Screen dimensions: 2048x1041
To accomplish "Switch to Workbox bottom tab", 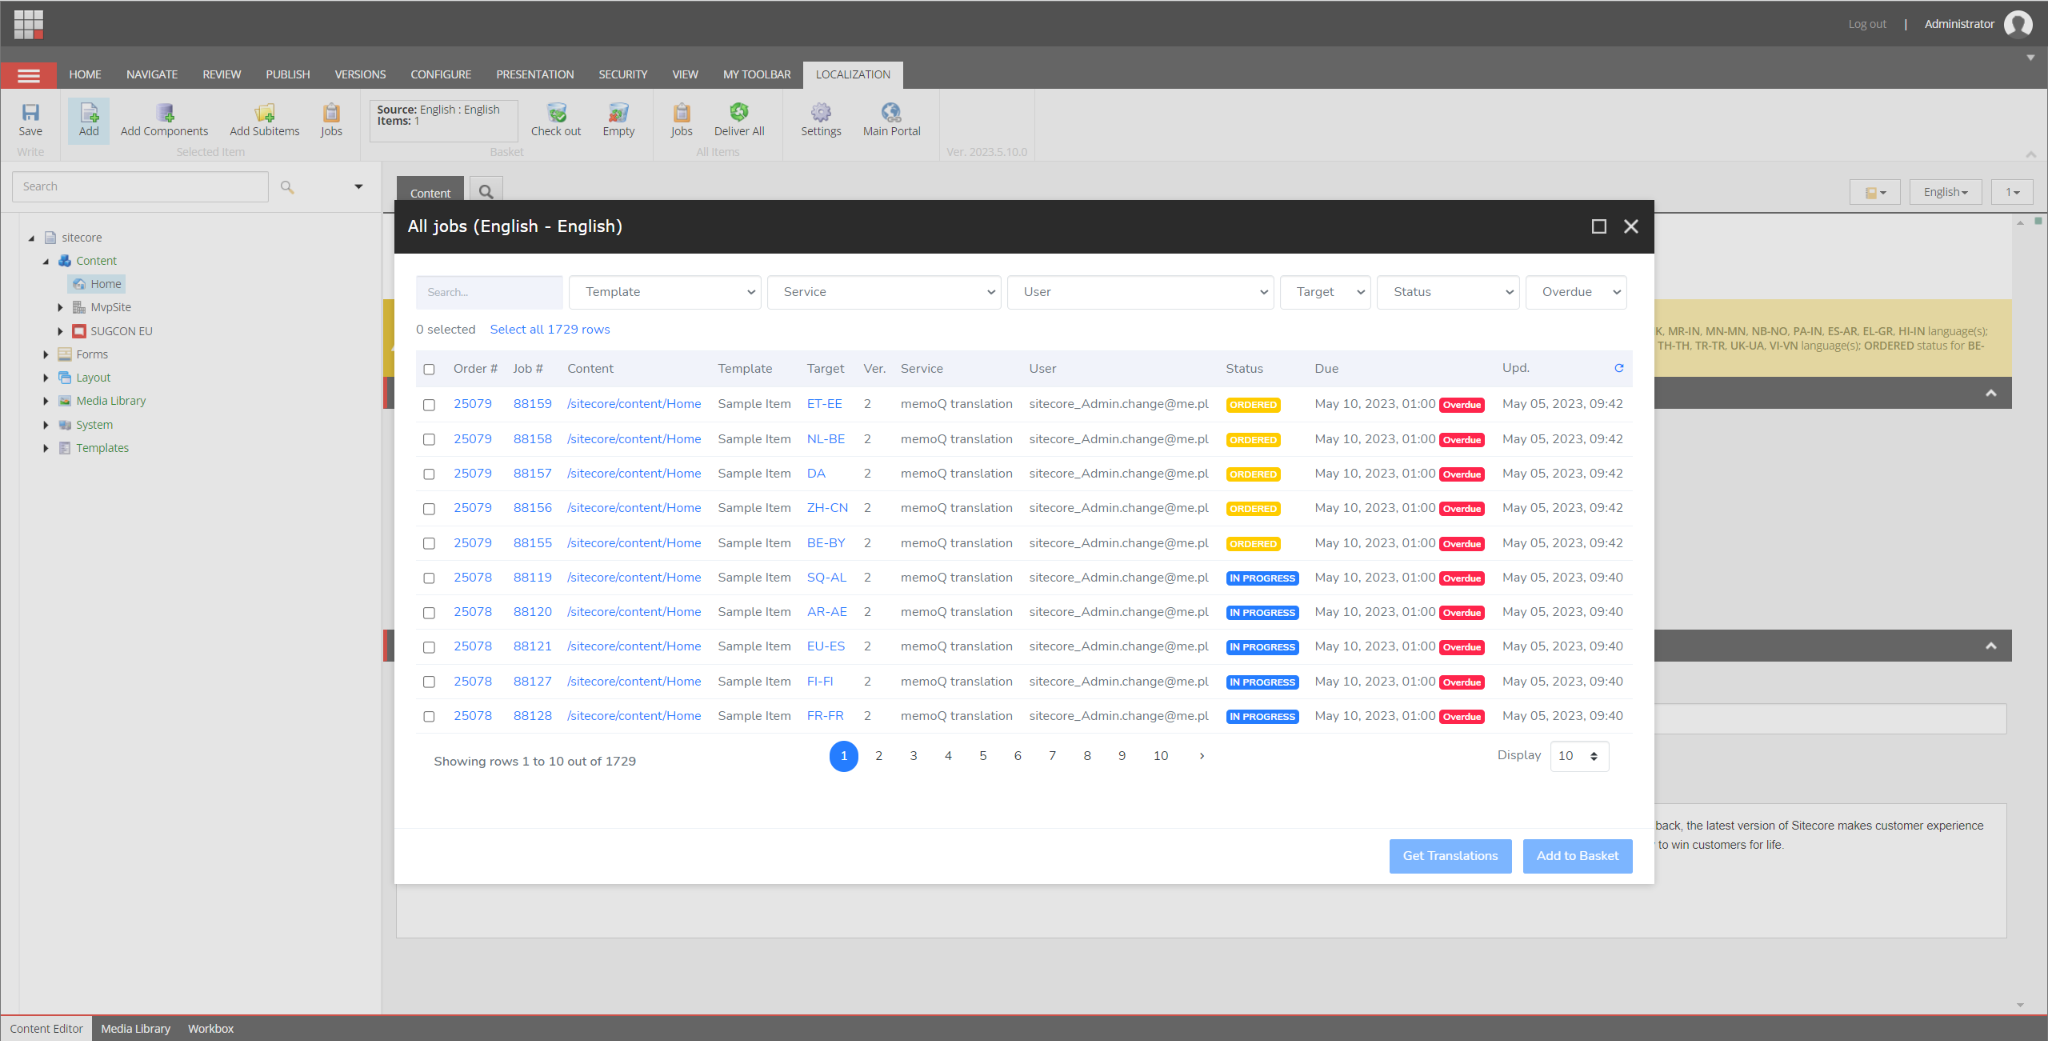I will (211, 1028).
